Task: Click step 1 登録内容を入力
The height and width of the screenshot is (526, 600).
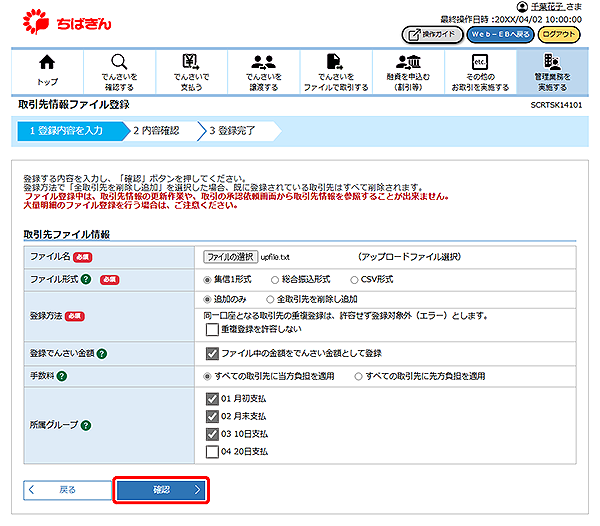Action: click(x=71, y=131)
